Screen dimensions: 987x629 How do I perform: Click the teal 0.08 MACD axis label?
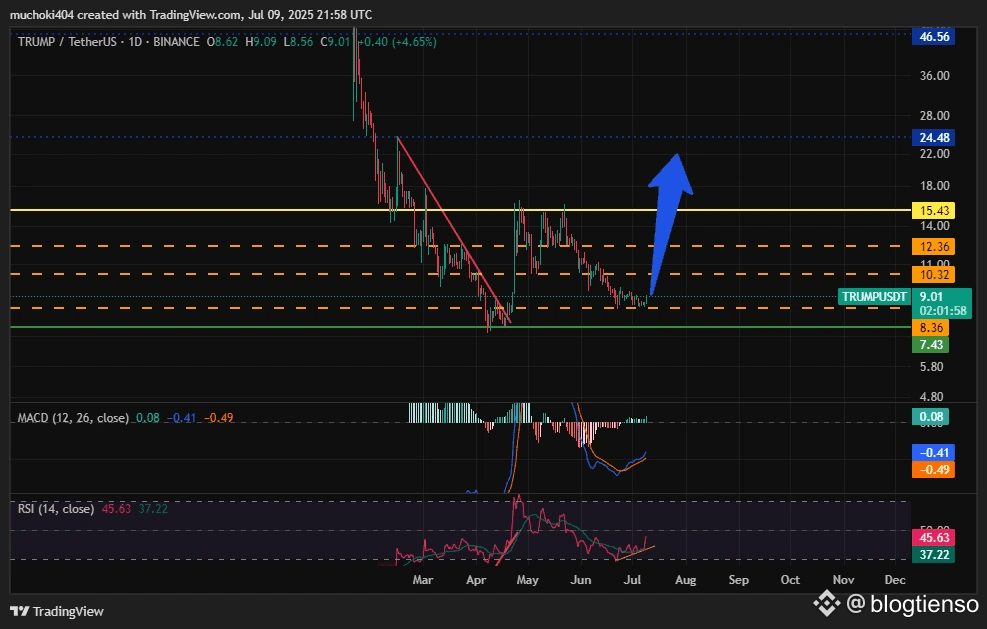click(930, 416)
